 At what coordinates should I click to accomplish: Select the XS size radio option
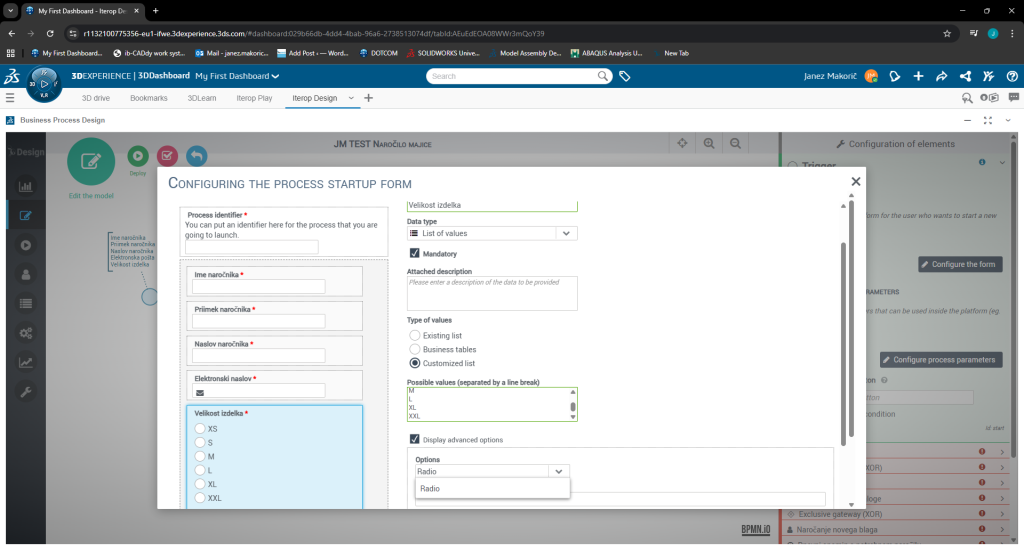200,429
